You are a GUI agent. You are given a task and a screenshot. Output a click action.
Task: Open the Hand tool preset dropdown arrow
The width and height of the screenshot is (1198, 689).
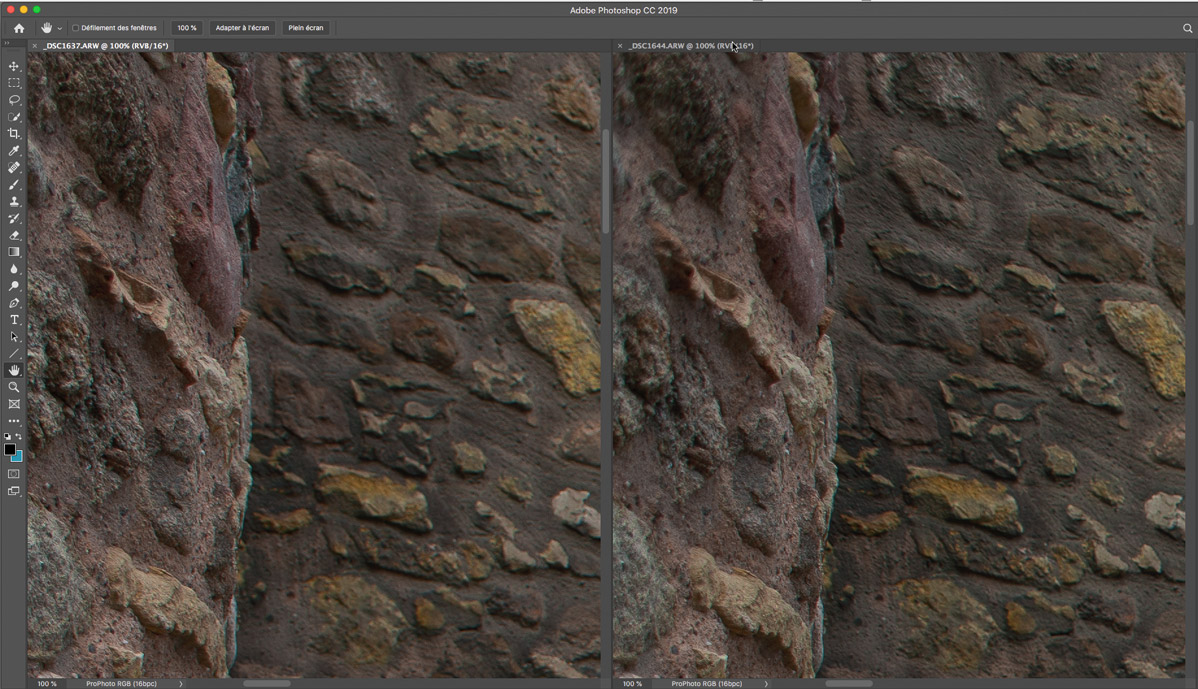coord(60,29)
